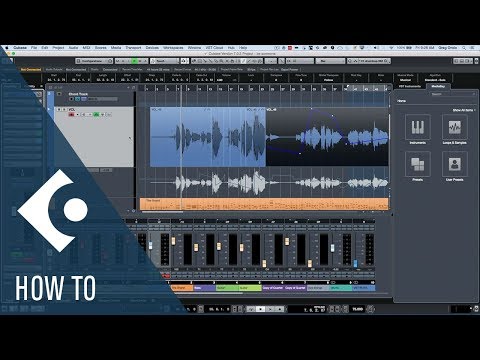
Task: Switch to the VST Instruments tab
Action: click(x=410, y=86)
